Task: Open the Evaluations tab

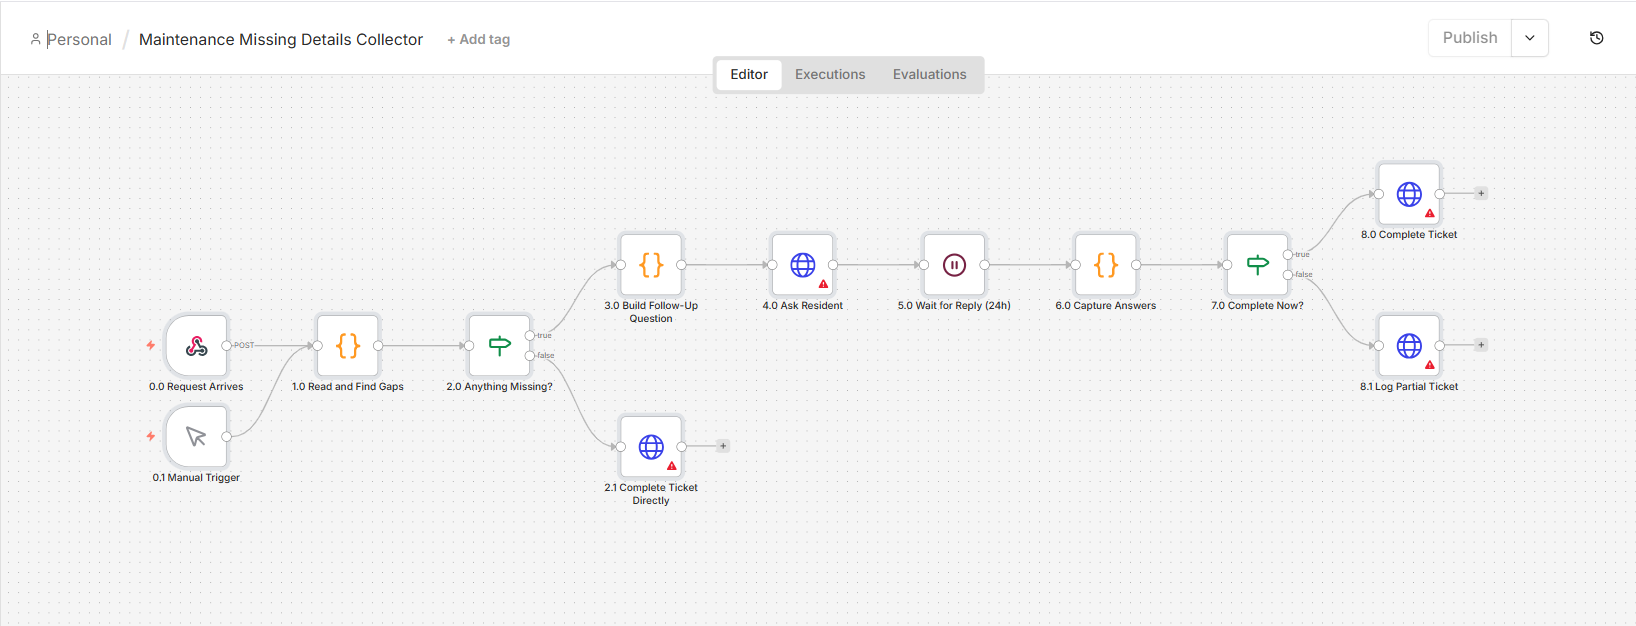Action: (x=930, y=75)
